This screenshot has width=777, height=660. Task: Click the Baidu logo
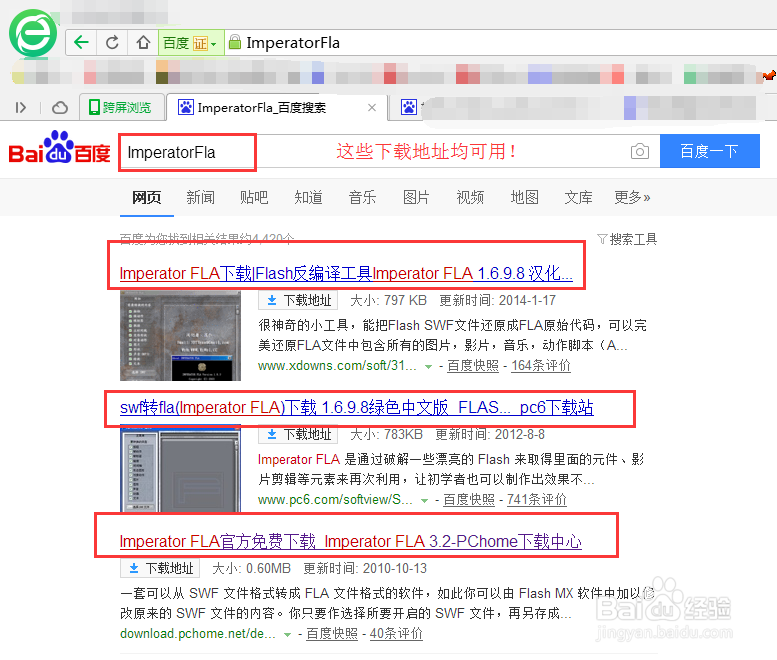(x=59, y=148)
